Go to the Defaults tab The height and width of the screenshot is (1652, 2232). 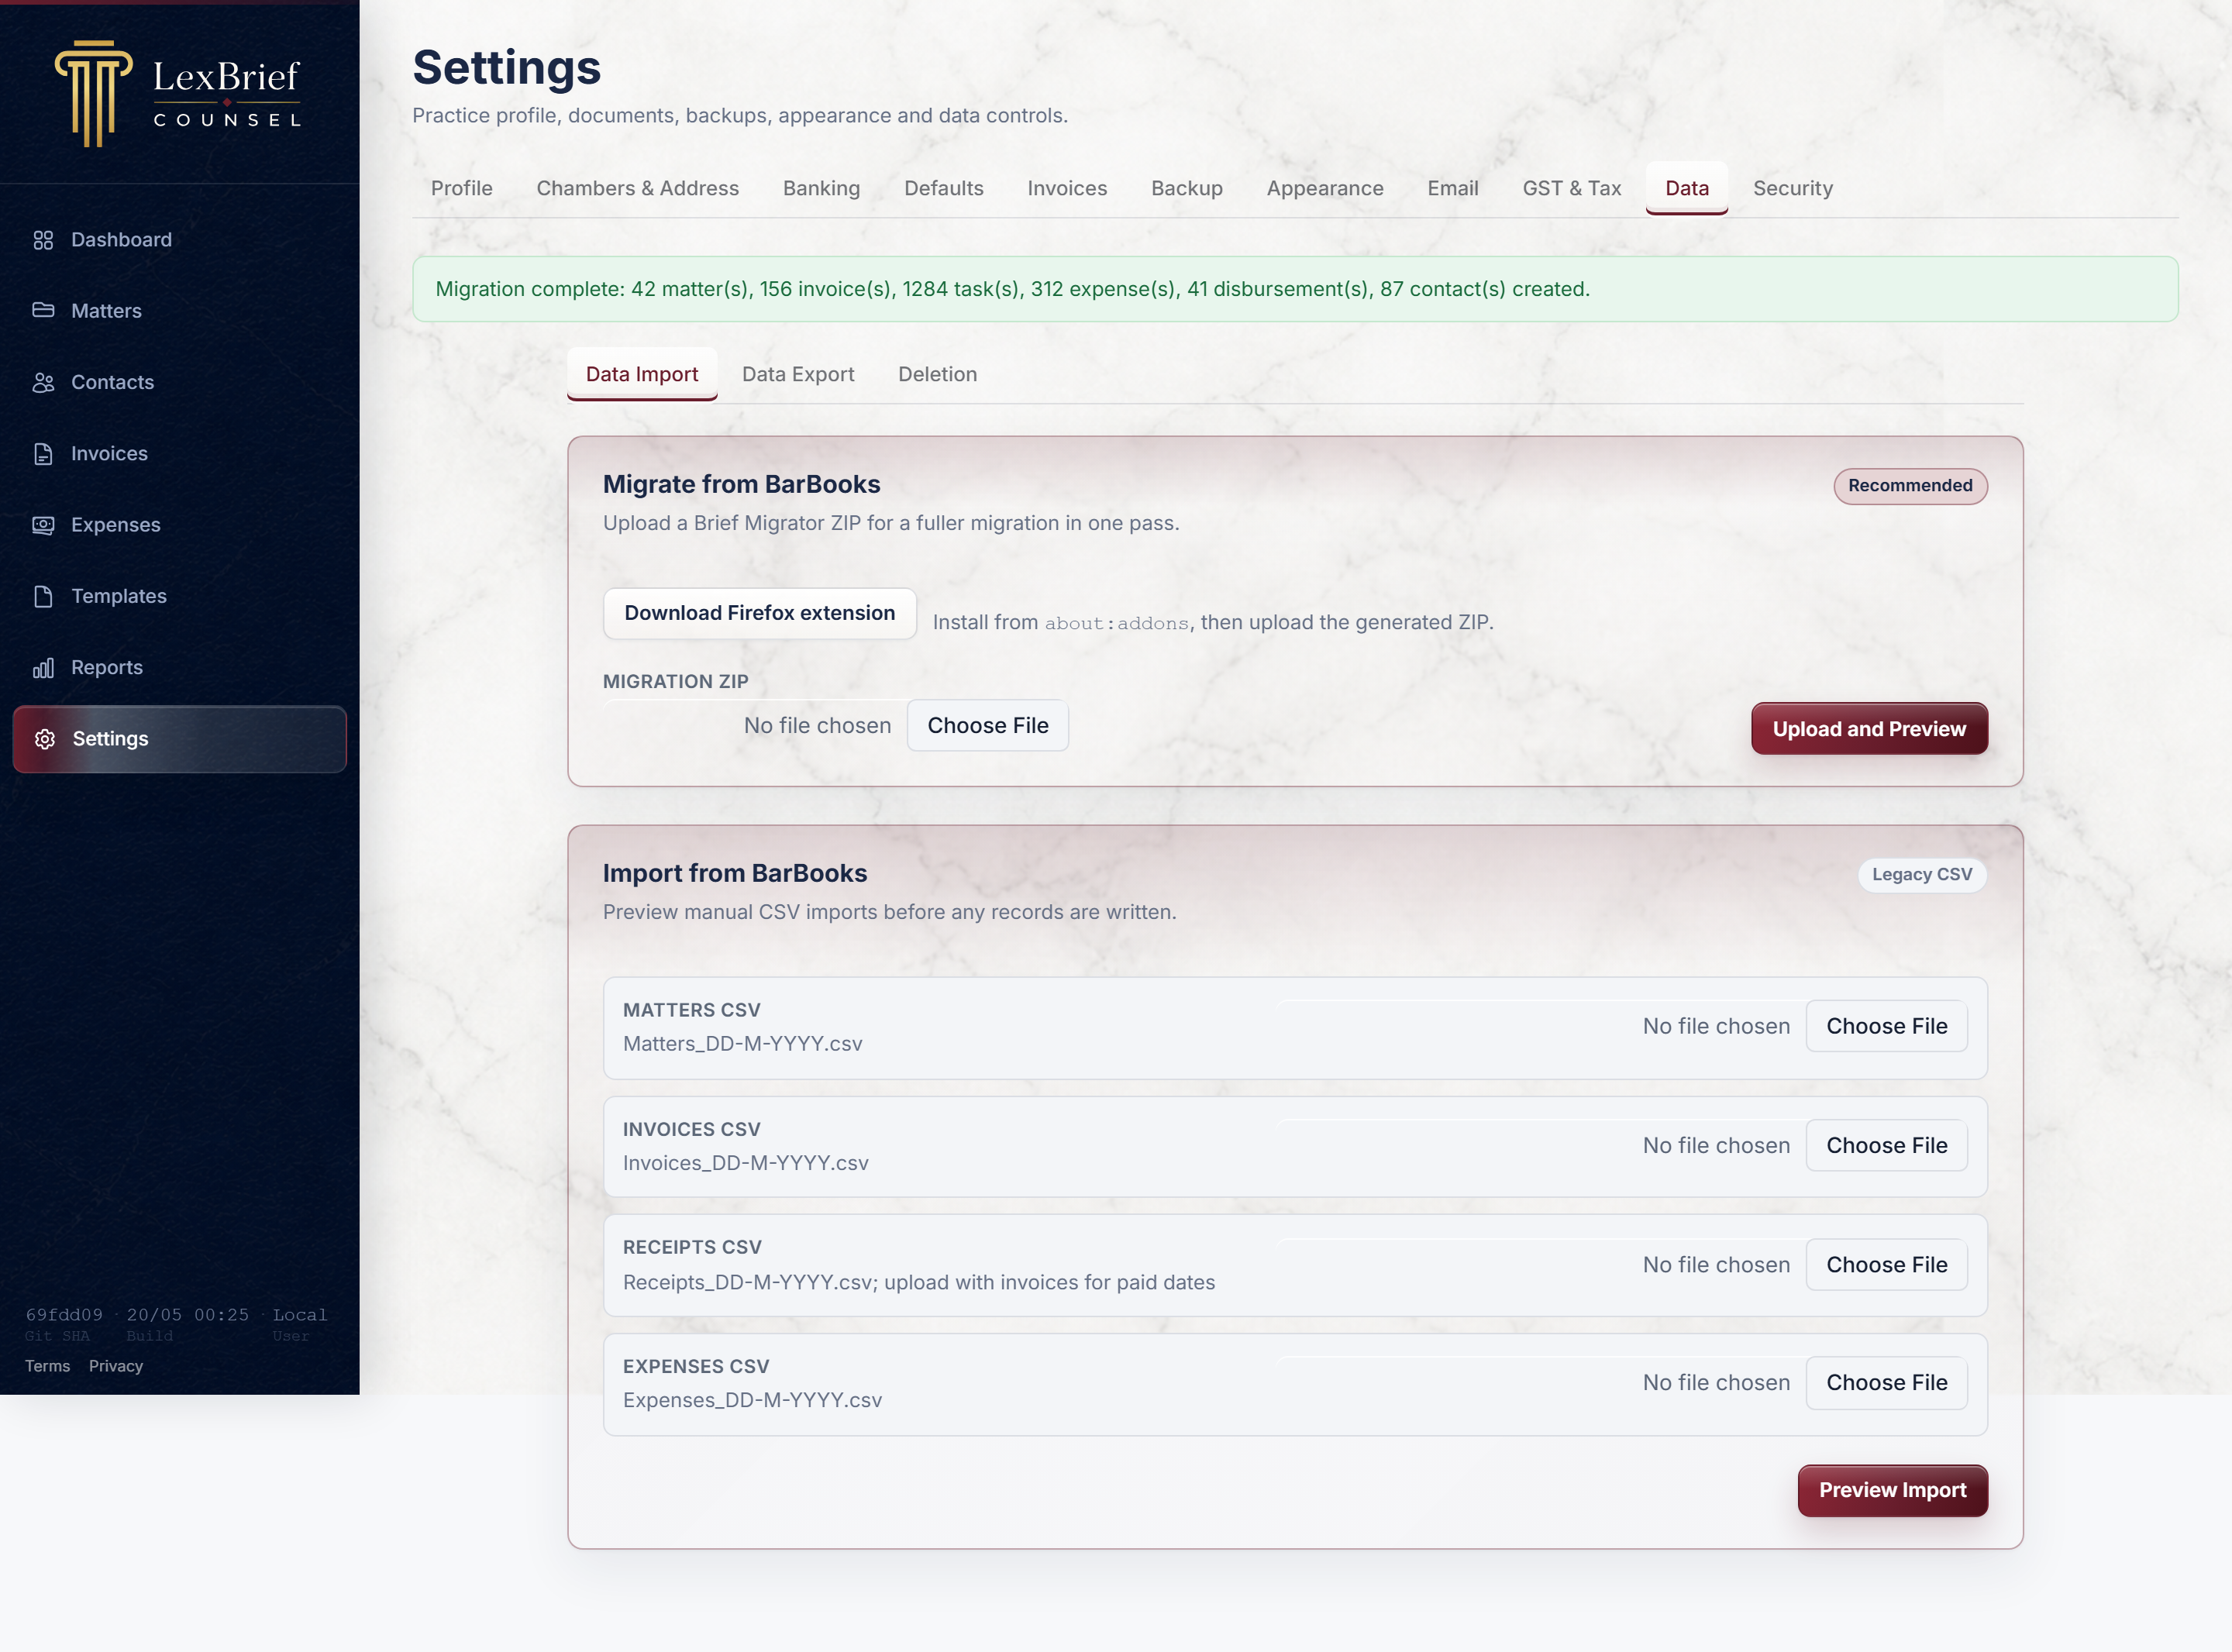[944, 188]
